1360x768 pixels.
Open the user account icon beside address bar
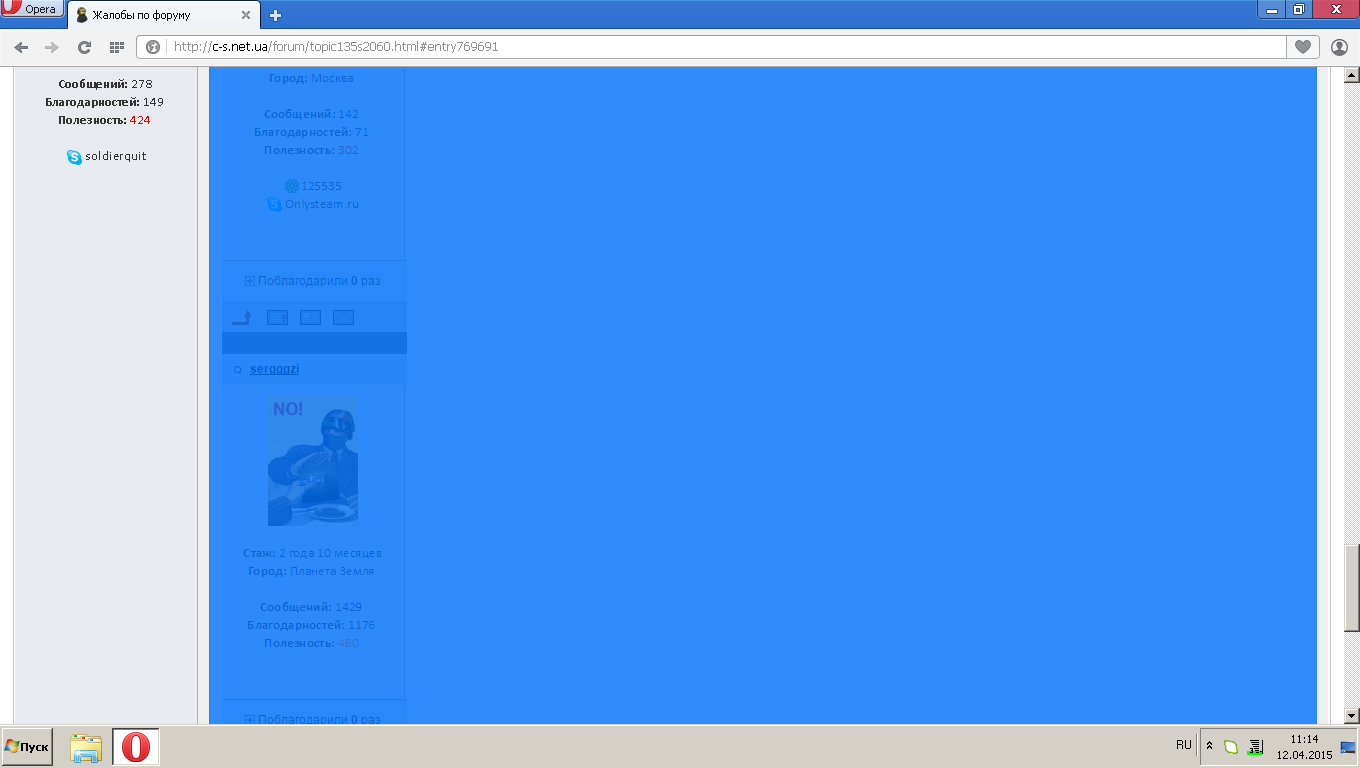tap(1340, 47)
